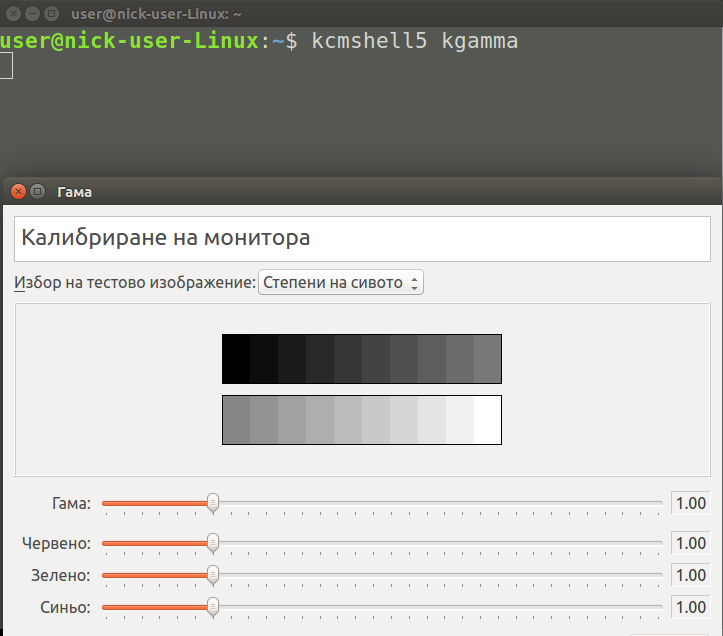This screenshot has width=723, height=636.
Task: Close the Гама window
Action: tap(18, 191)
